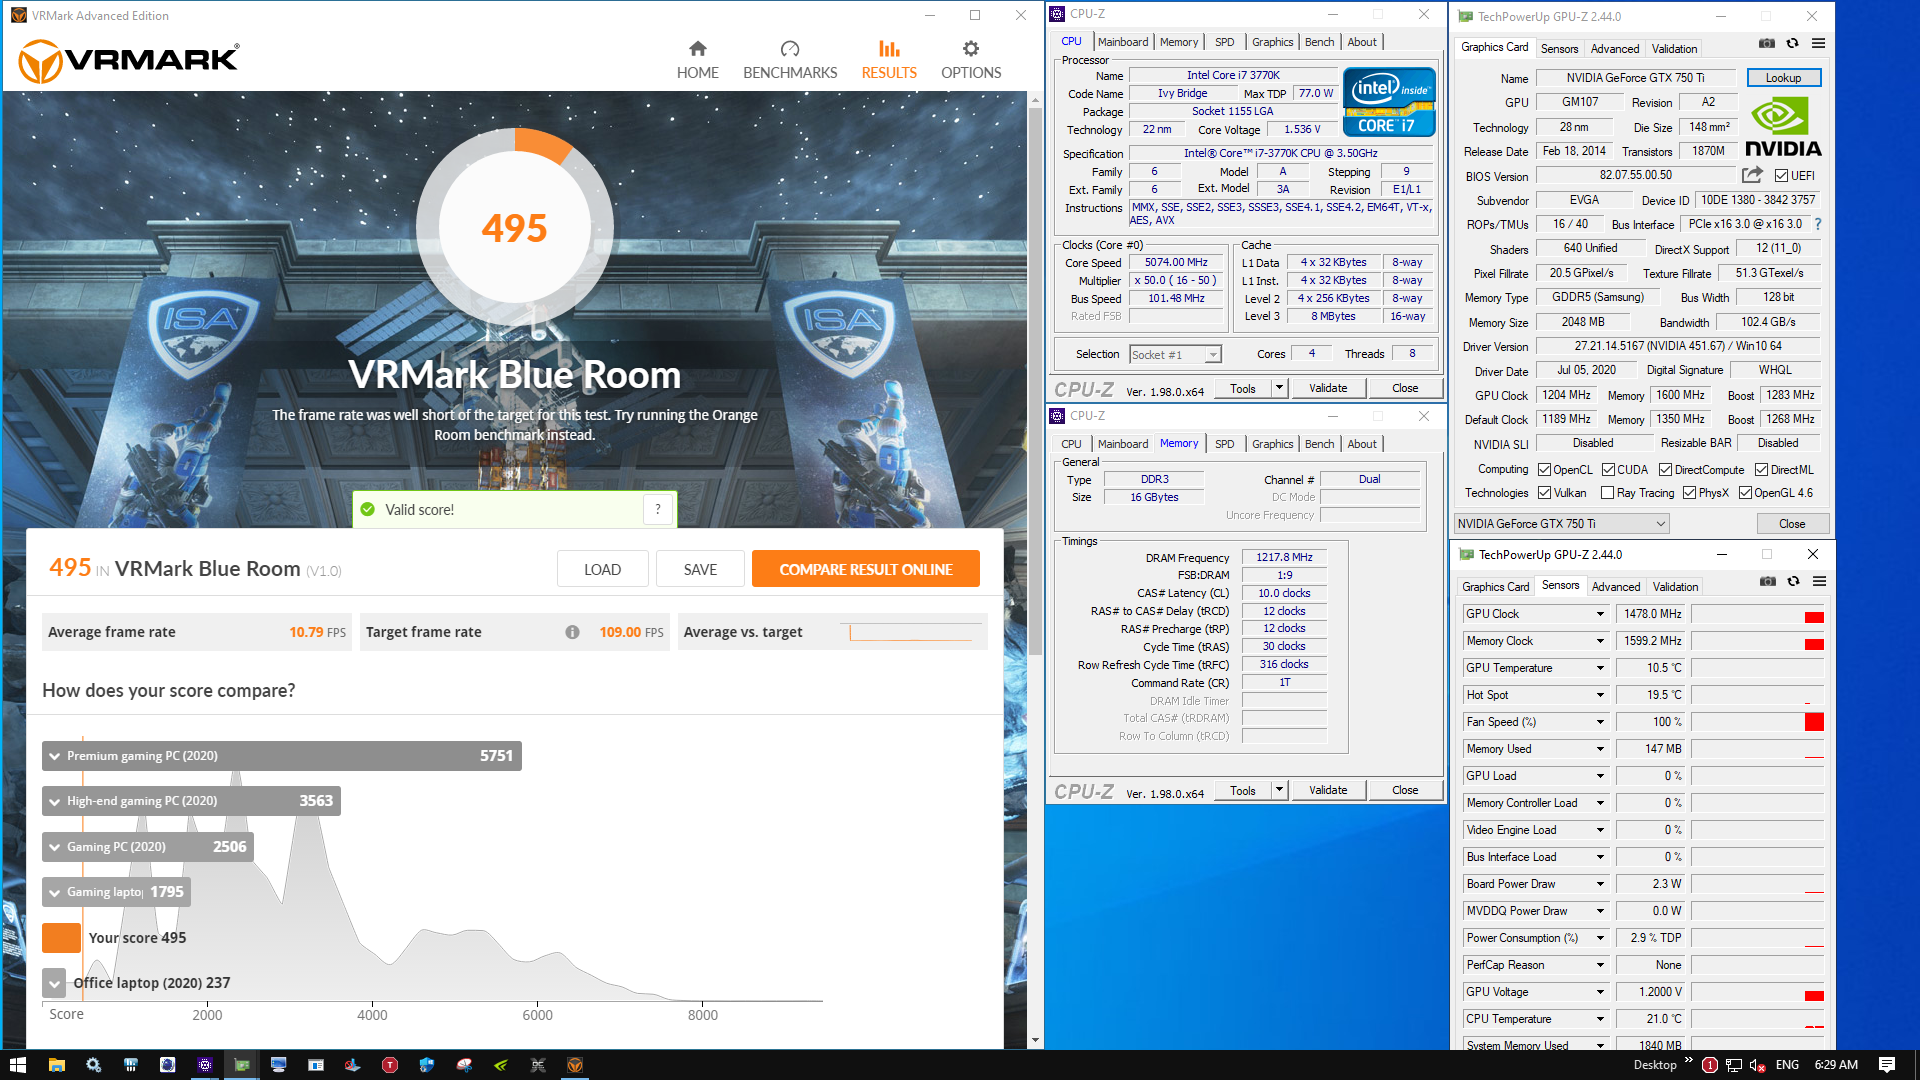Screen dimensions: 1920x1080
Task: Open Graphics Card tab in lower GPU-Z
Action: pyautogui.click(x=1495, y=586)
